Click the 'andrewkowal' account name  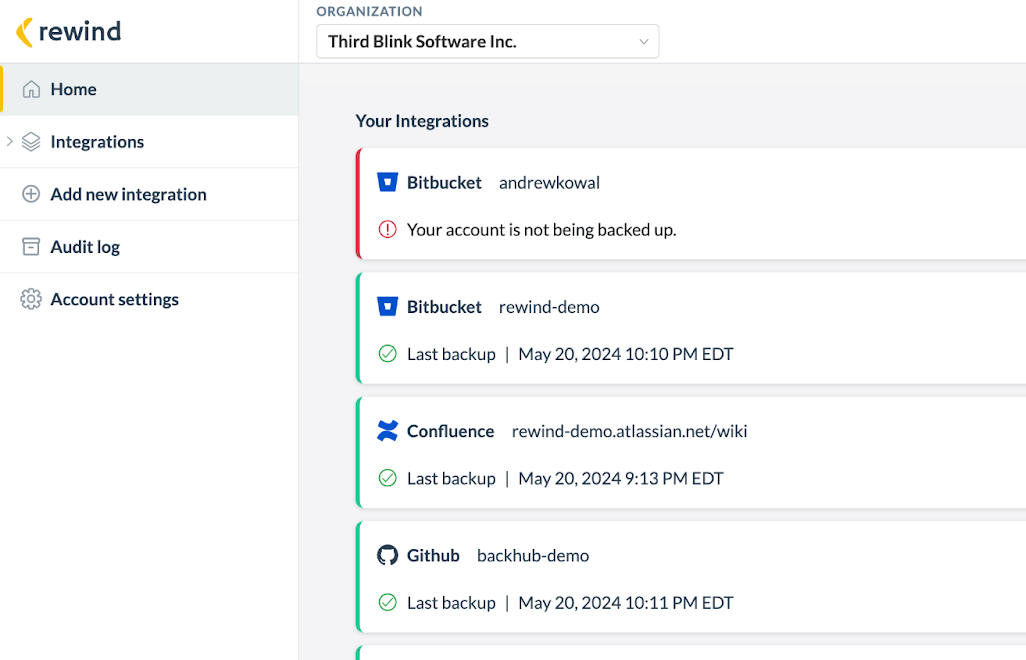click(549, 182)
